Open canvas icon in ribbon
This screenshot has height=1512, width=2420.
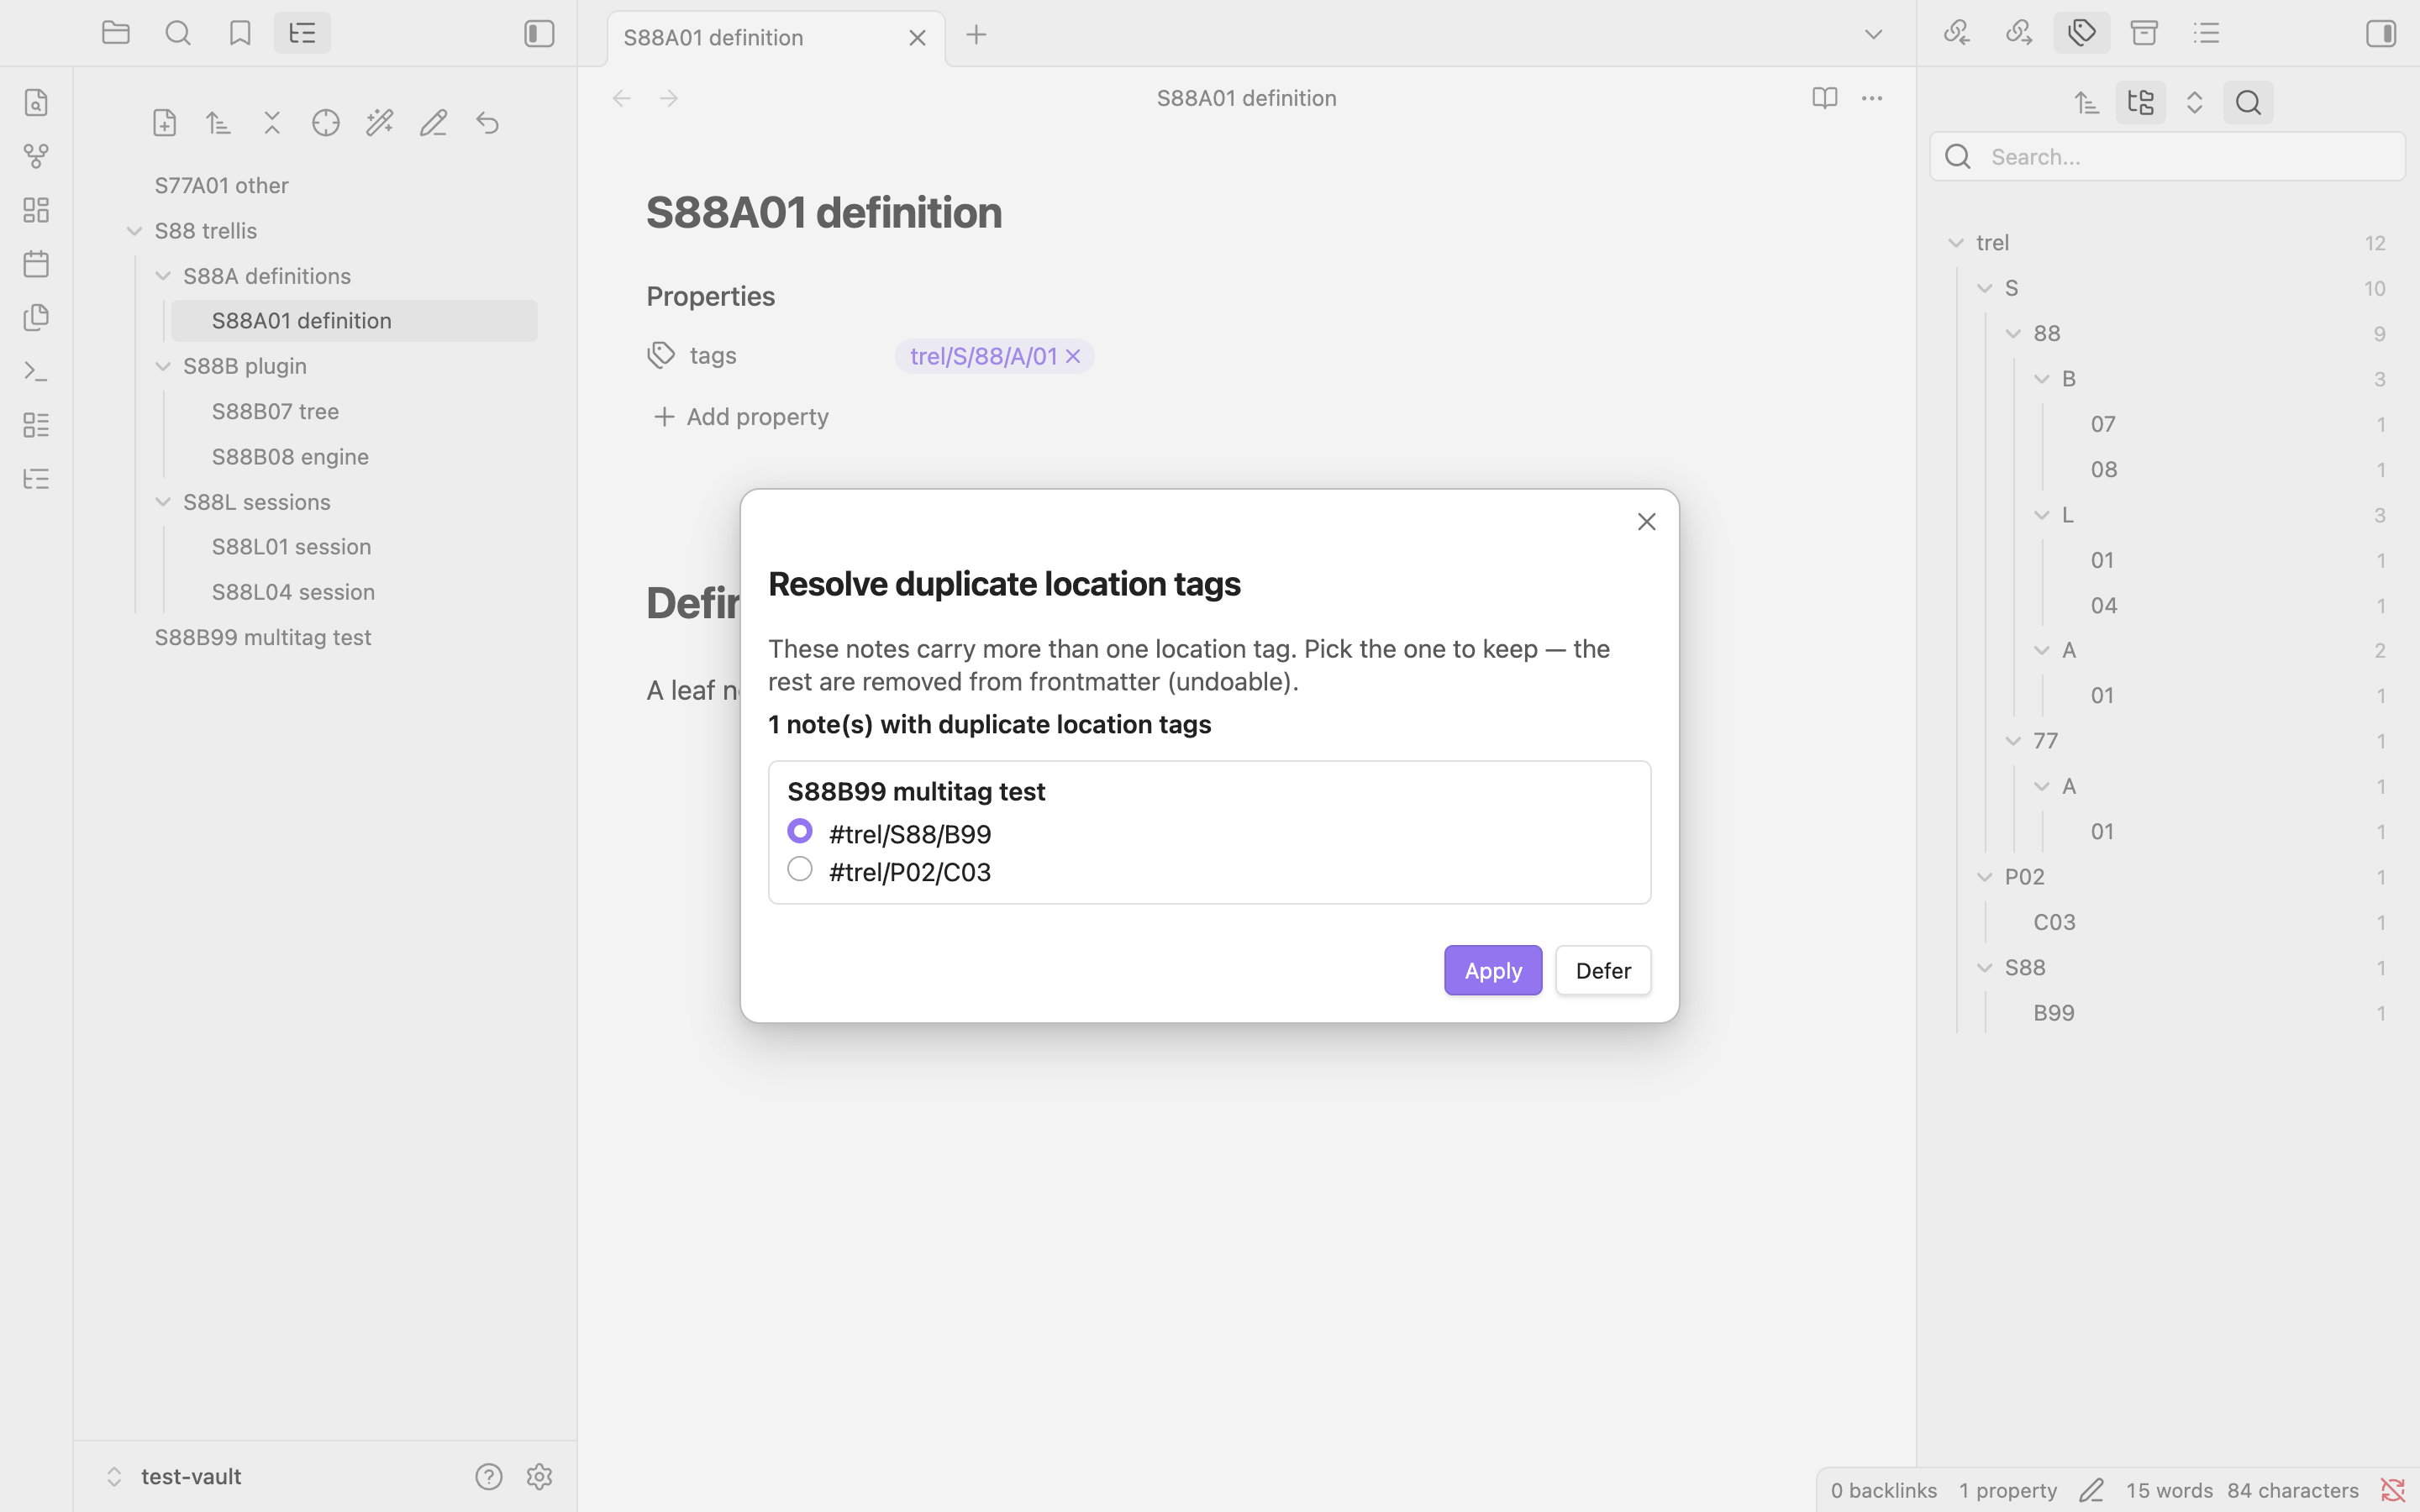point(36,210)
